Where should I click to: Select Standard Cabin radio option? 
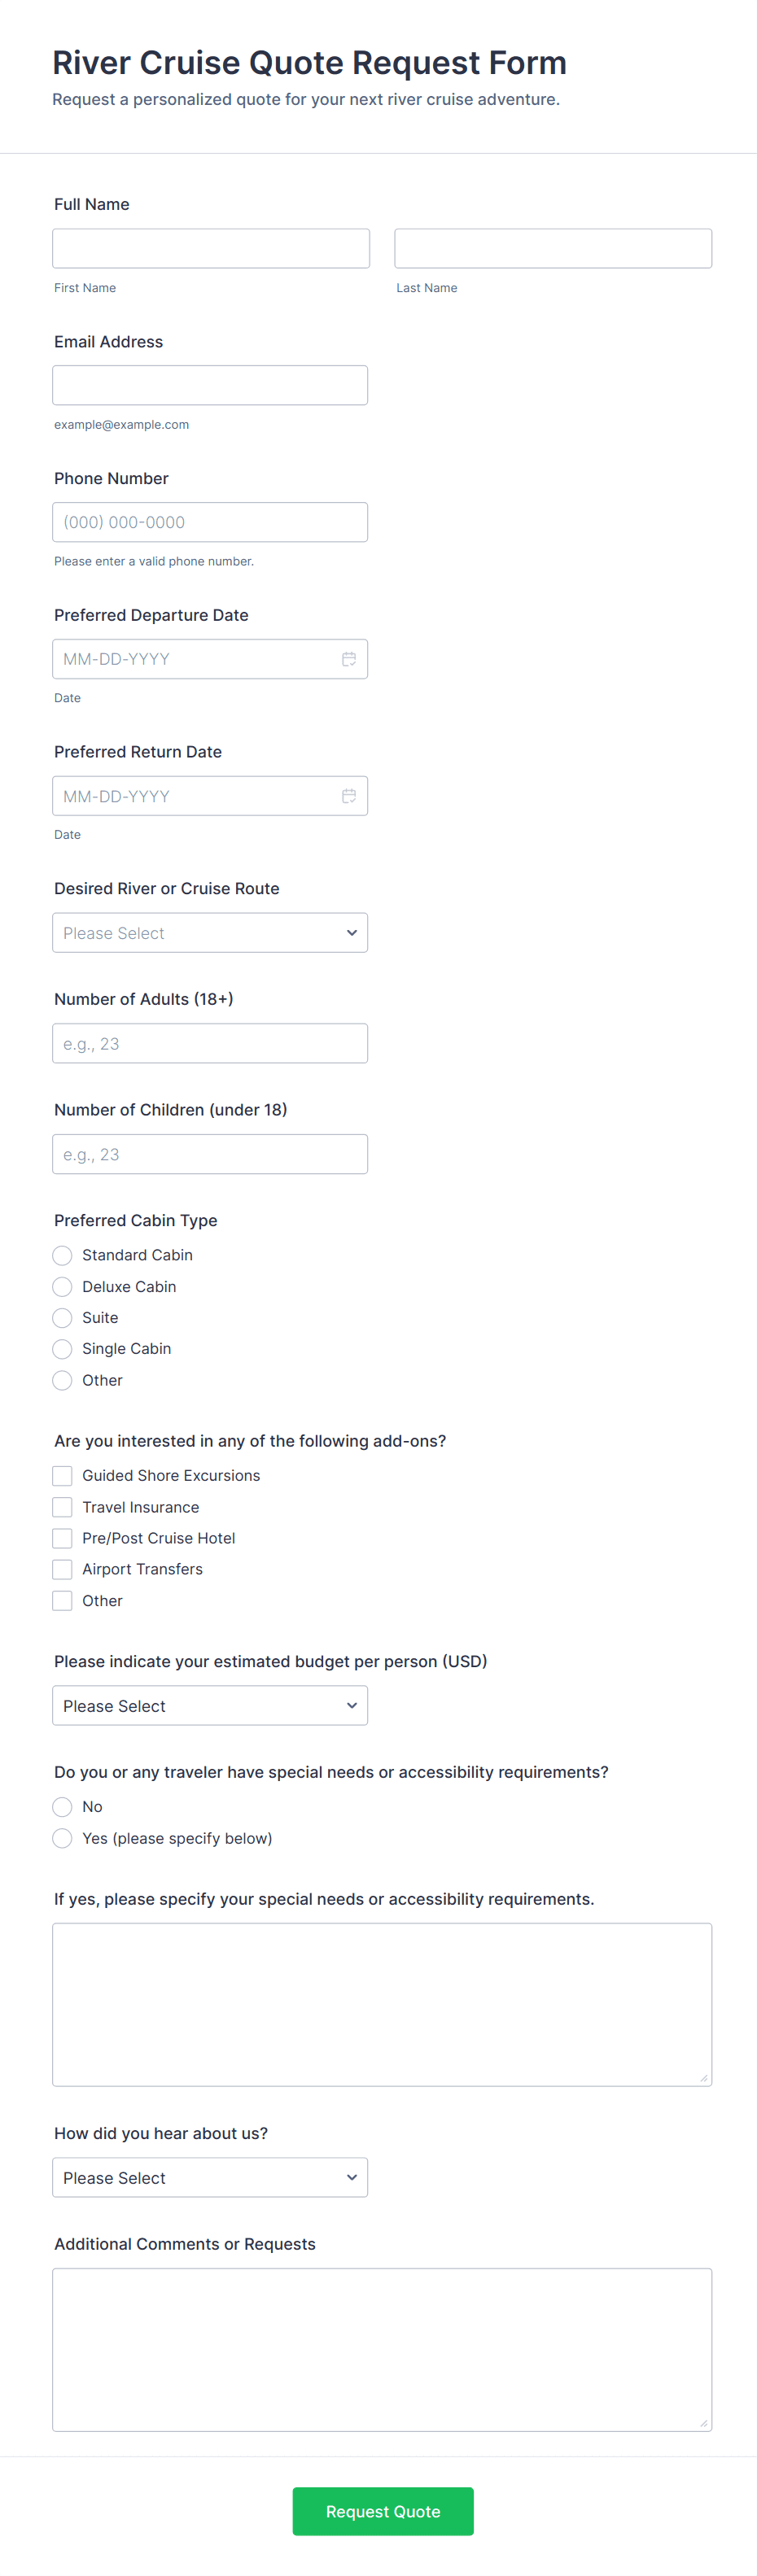tap(62, 1255)
